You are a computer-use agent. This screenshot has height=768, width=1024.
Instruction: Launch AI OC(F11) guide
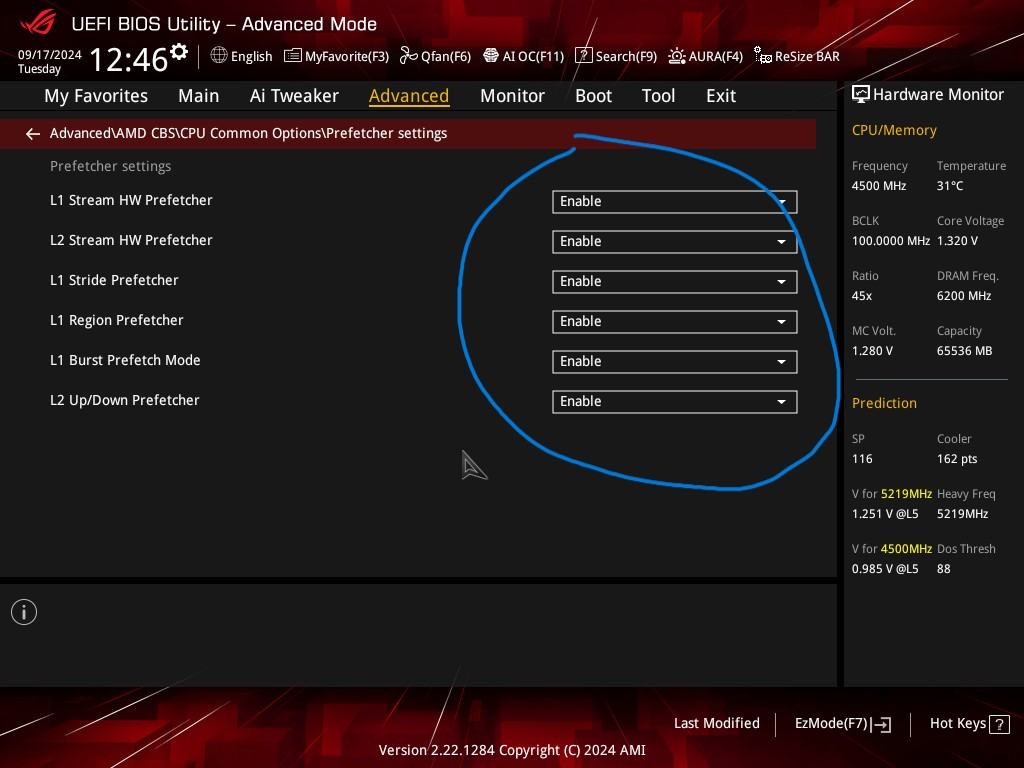523,56
